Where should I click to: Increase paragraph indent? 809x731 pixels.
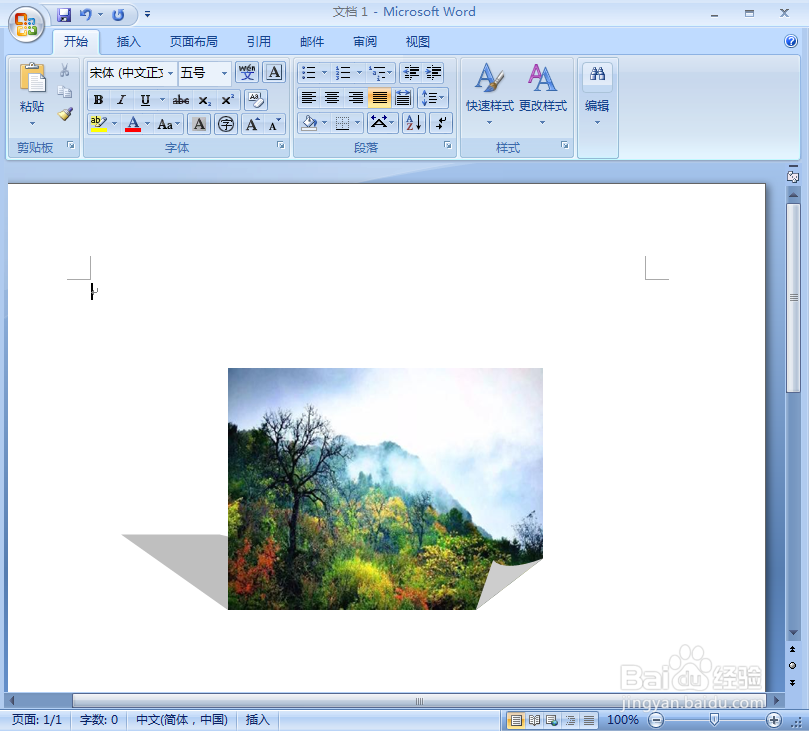pos(433,73)
